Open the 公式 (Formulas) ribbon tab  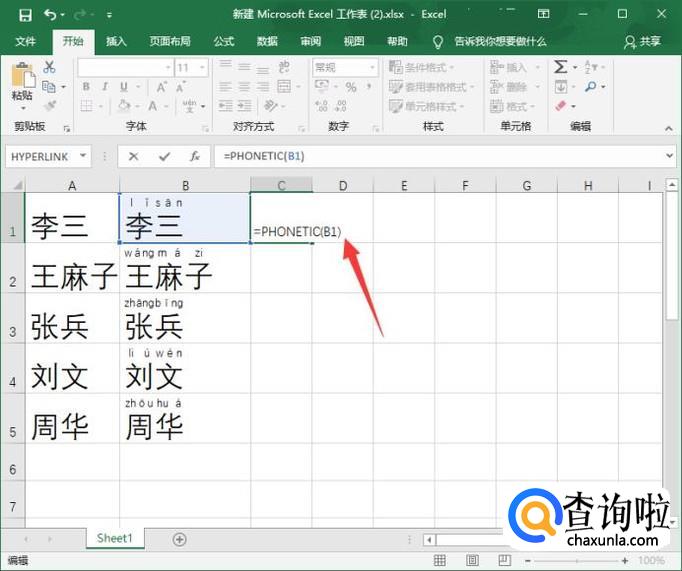coord(224,41)
